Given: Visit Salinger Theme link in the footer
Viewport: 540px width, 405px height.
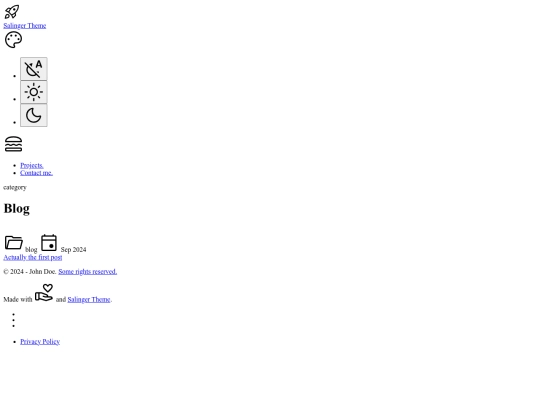Looking at the screenshot, I should [89, 299].
